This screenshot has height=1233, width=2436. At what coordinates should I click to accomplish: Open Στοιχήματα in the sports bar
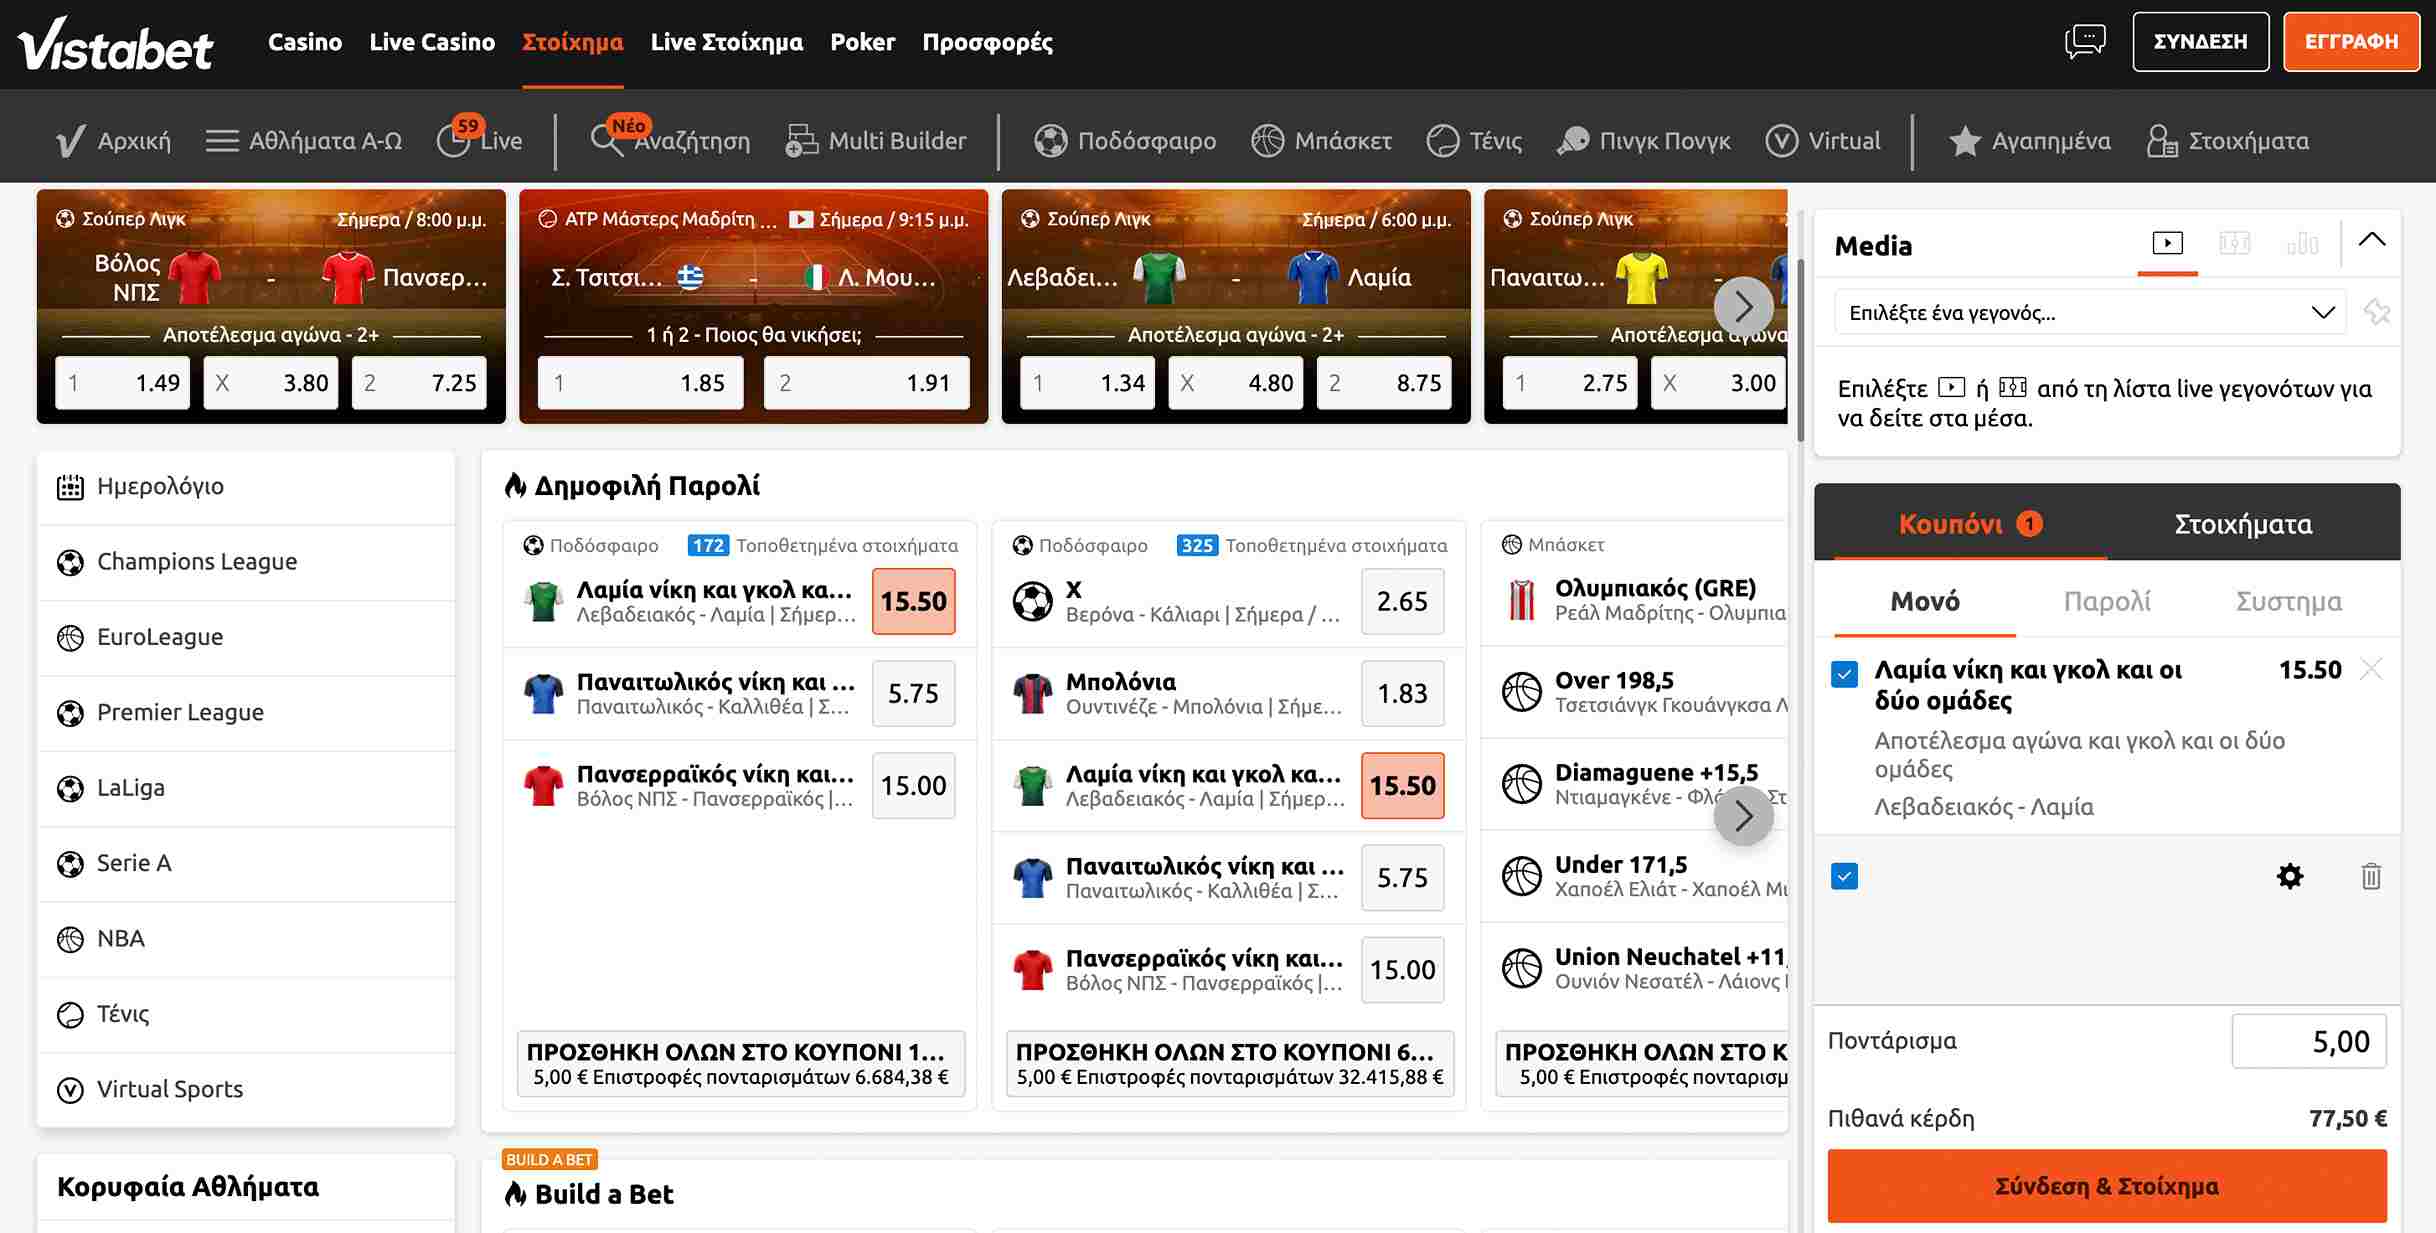[2228, 141]
